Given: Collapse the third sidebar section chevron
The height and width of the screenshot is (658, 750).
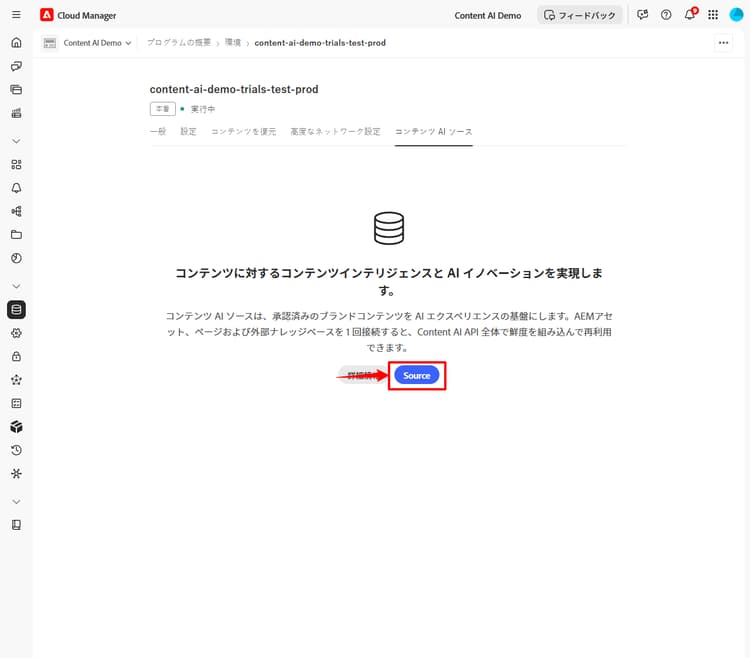Looking at the screenshot, I should click(16, 502).
